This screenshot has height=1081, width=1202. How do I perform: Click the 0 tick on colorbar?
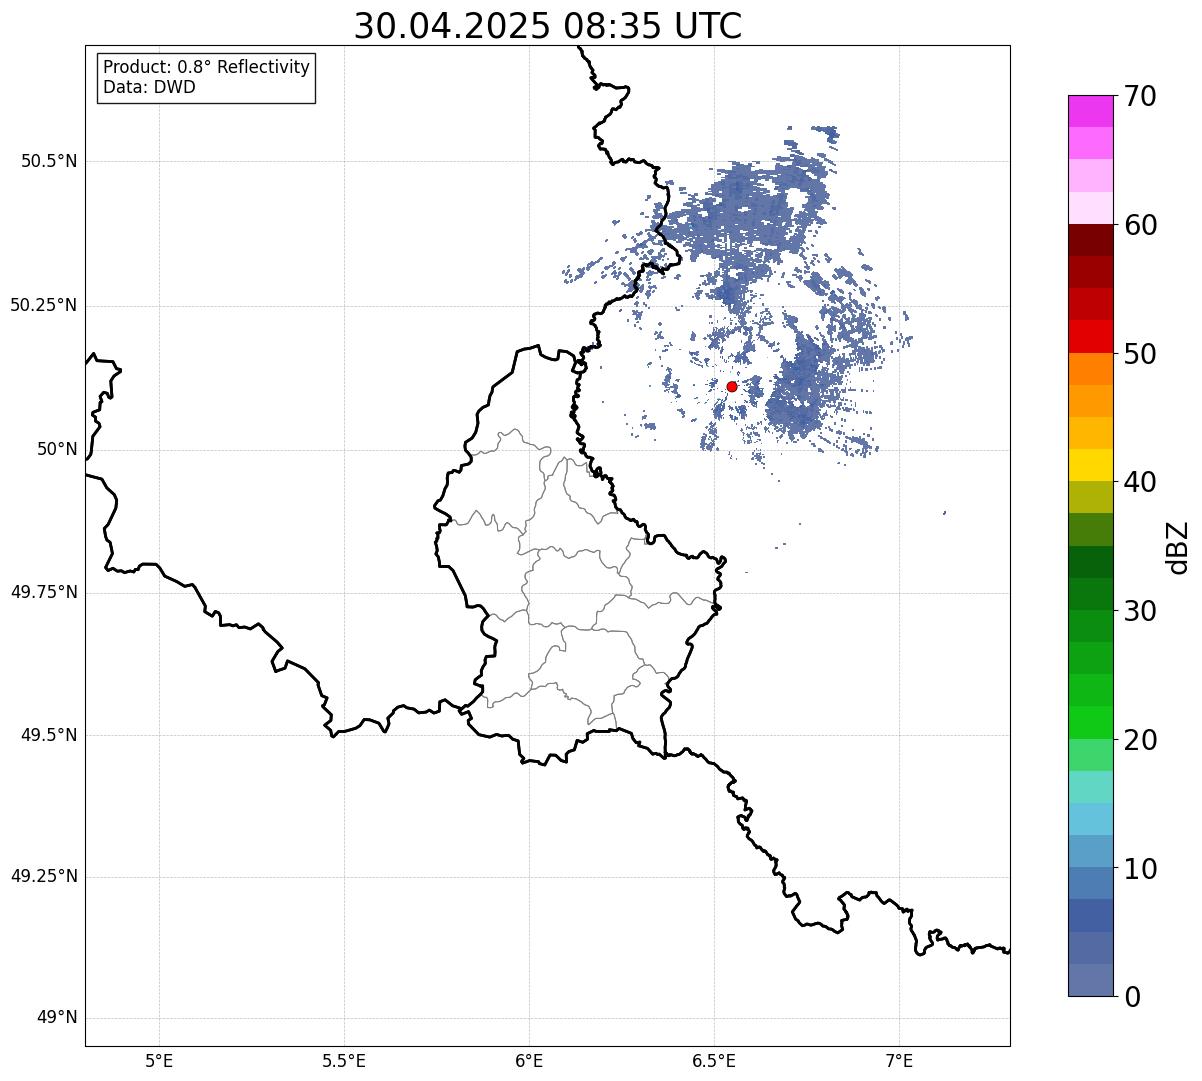(1132, 997)
